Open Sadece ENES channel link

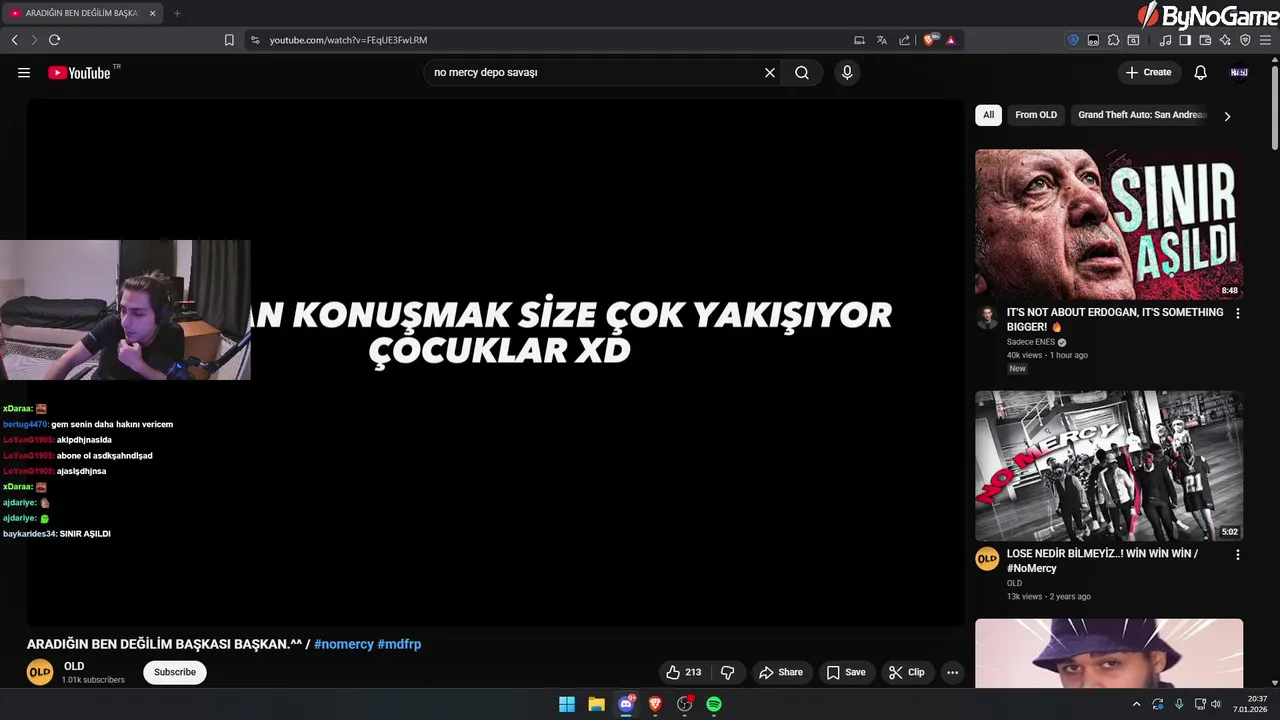pos(1031,342)
